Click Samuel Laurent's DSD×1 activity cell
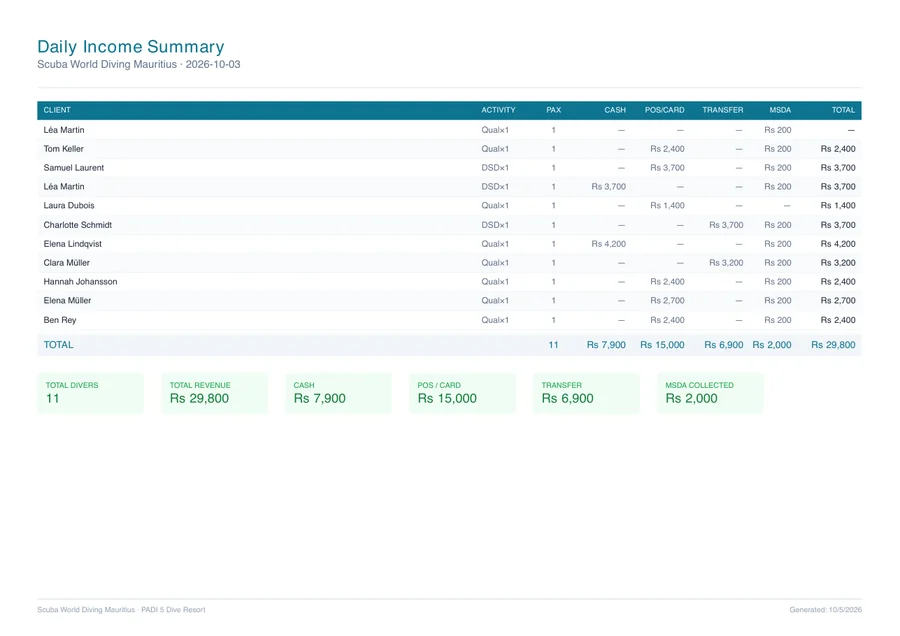Image resolution: width=900 pixels, height=636 pixels. coord(495,168)
